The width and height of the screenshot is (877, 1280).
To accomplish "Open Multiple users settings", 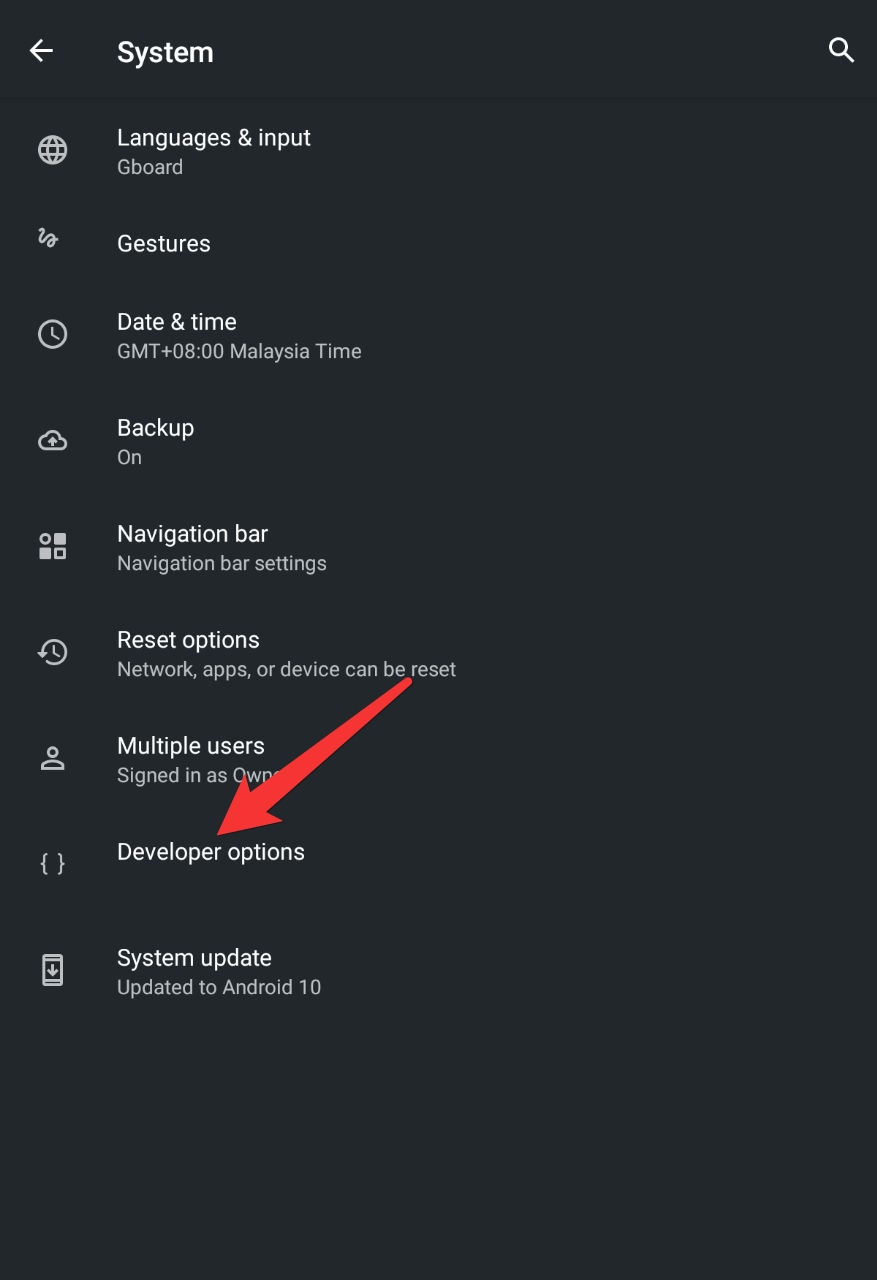I will [438, 759].
